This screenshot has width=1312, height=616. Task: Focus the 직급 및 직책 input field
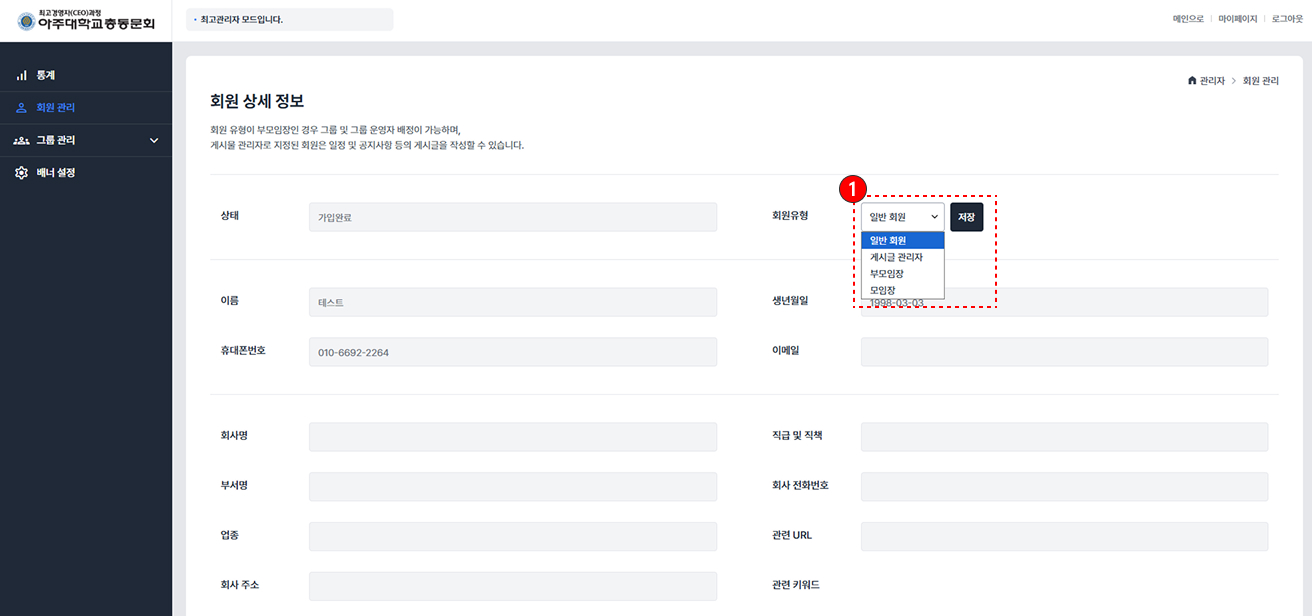(x=1064, y=437)
